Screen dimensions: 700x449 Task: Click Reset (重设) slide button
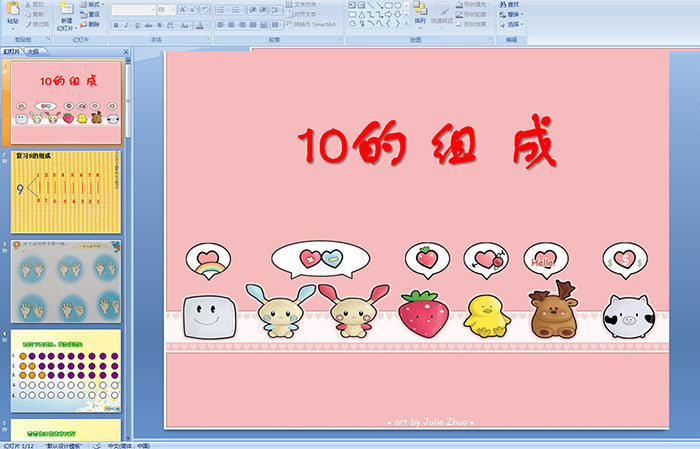(x=90, y=14)
